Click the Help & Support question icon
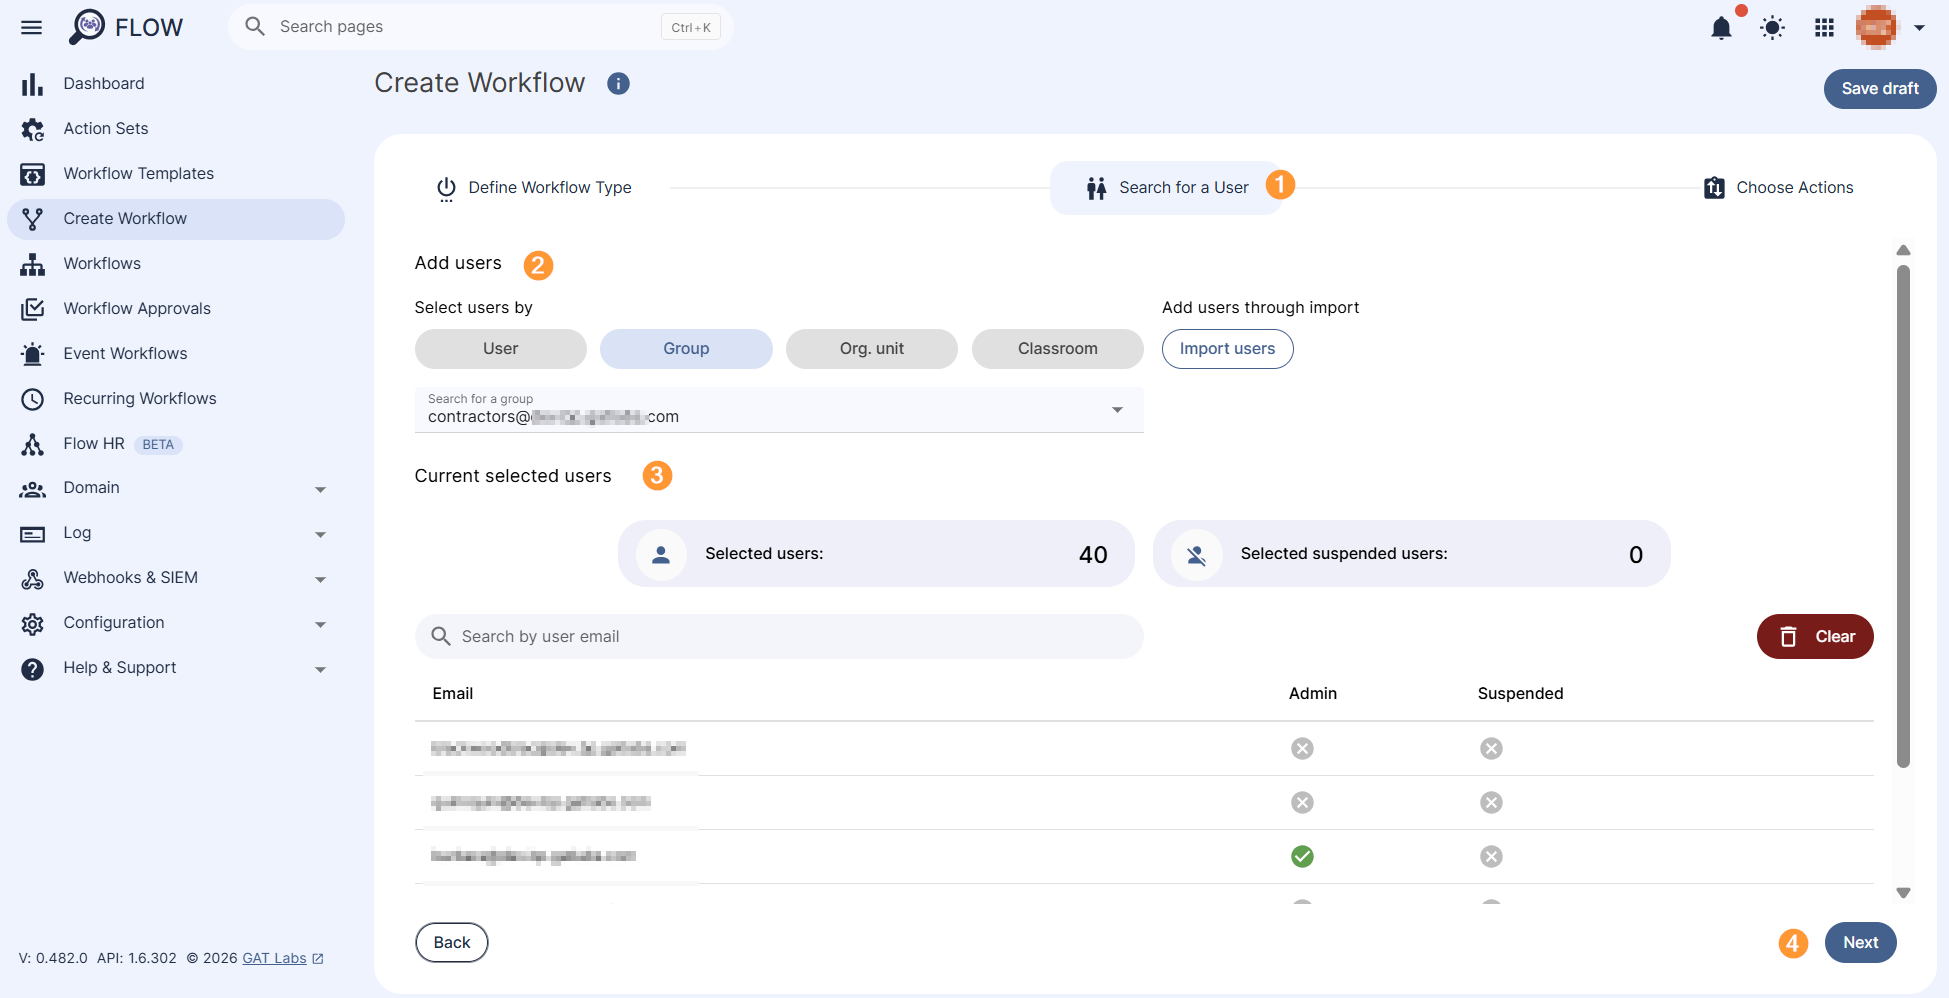1949x998 pixels. pos(32,669)
